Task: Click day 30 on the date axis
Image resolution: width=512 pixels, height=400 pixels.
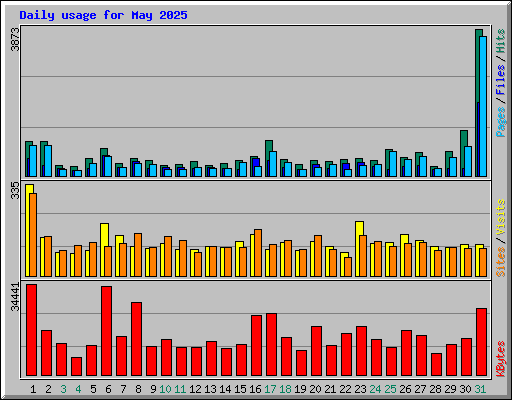Action: 465,389
